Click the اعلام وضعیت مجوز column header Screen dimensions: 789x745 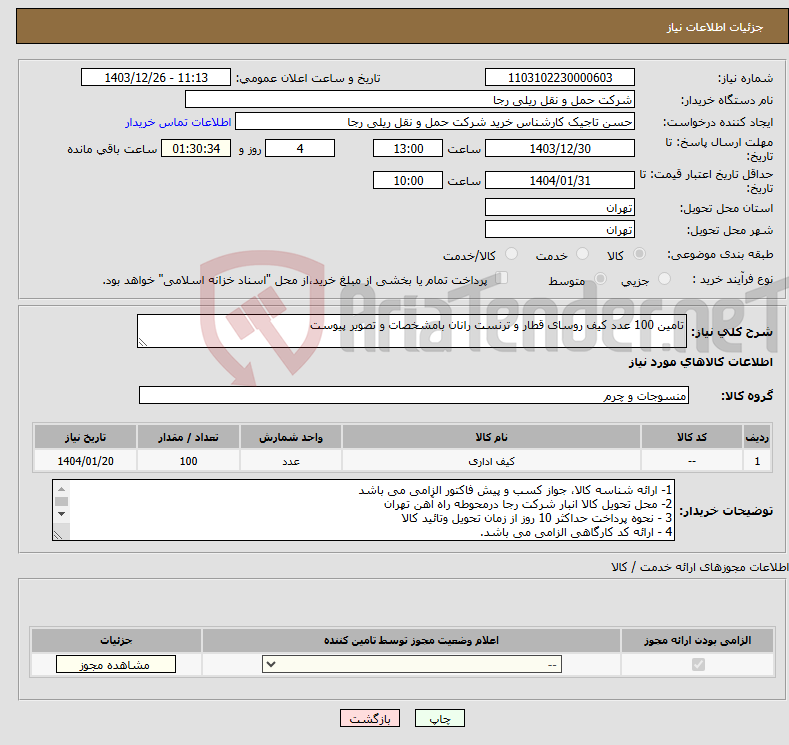pyautogui.click(x=411, y=640)
